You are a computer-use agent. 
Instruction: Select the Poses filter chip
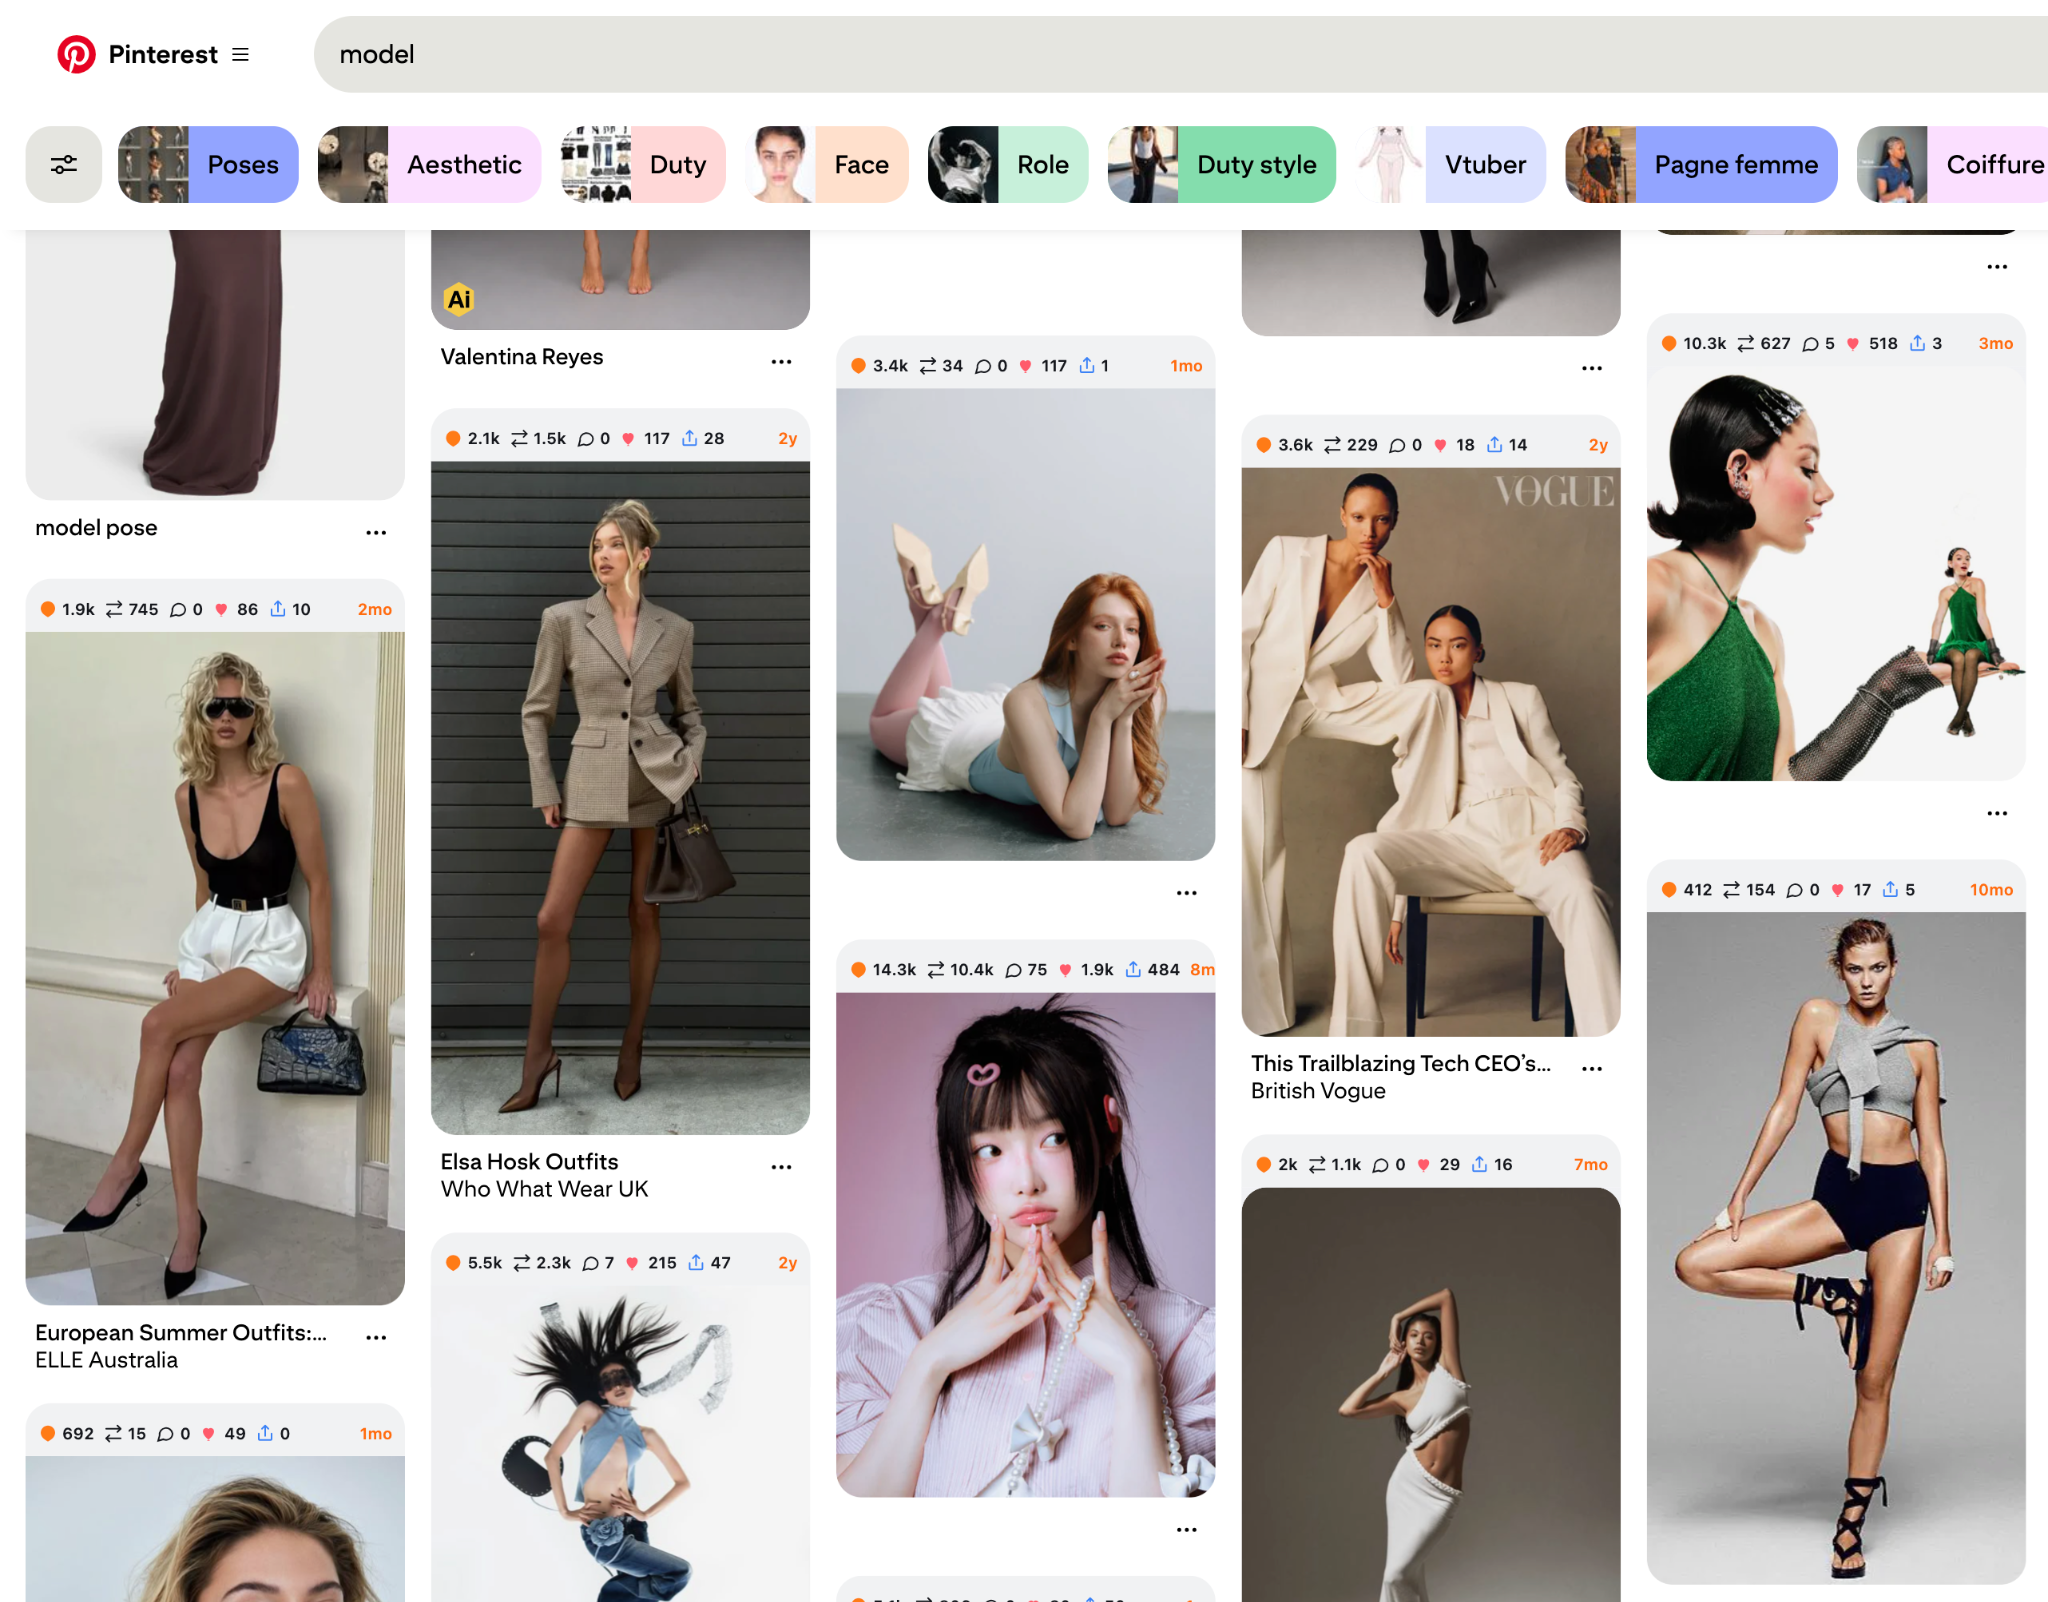[208, 165]
